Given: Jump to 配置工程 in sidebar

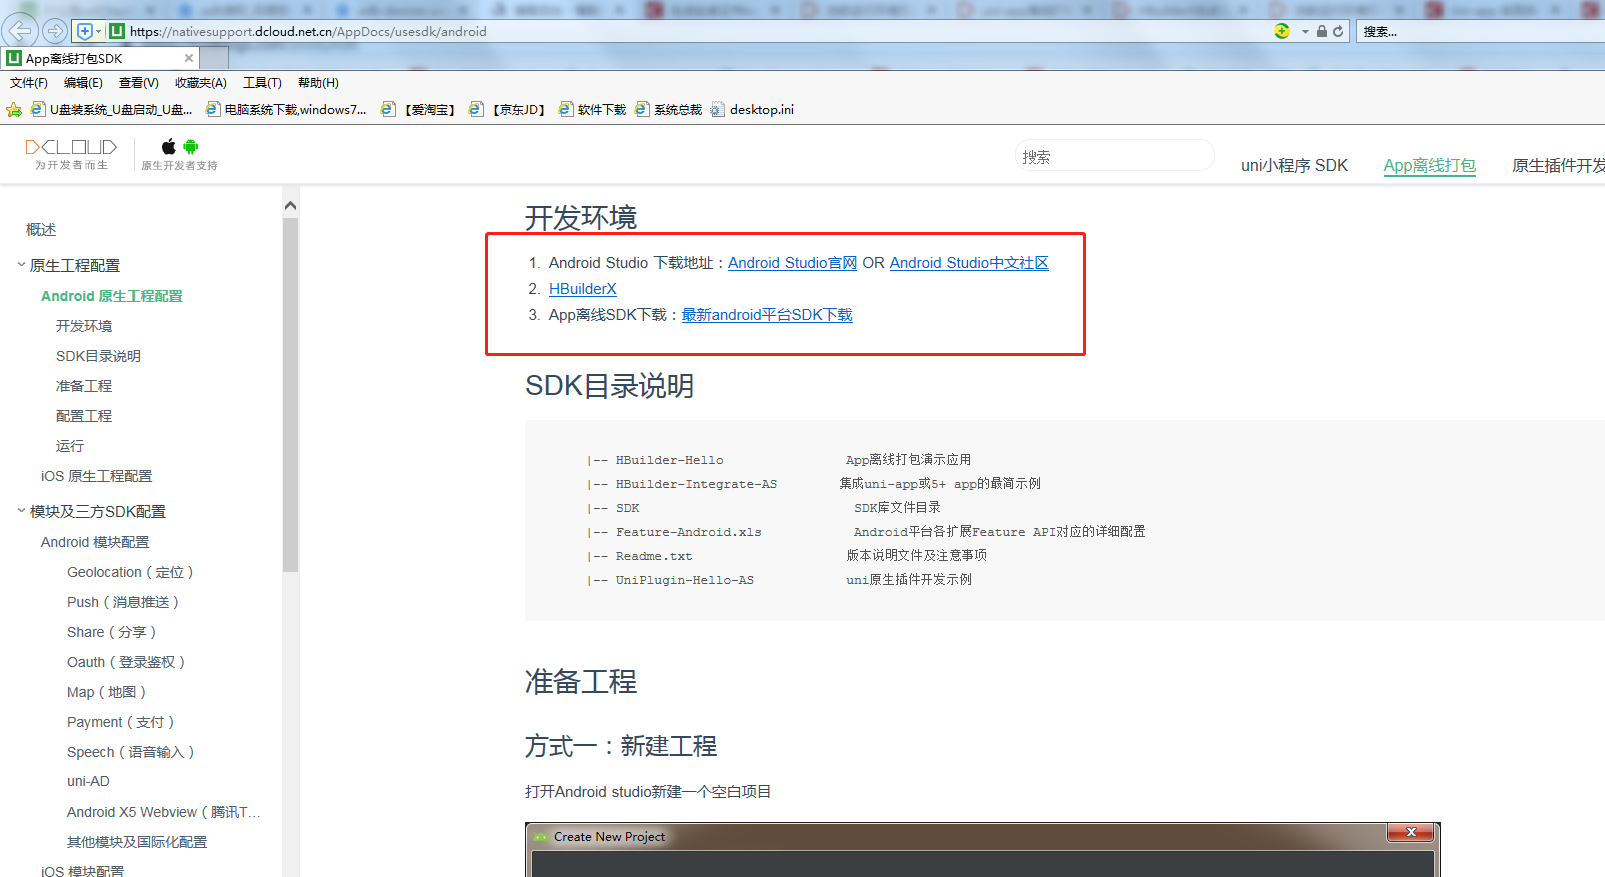Looking at the screenshot, I should pyautogui.click(x=84, y=416).
